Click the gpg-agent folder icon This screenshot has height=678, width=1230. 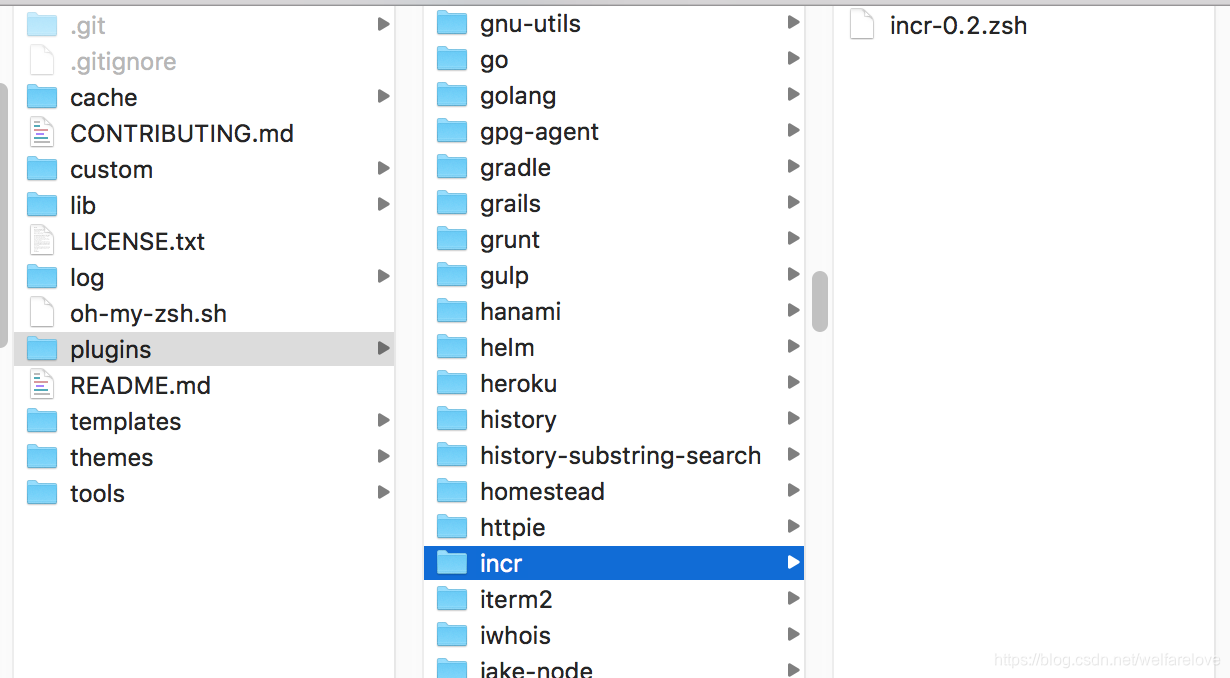click(x=453, y=131)
